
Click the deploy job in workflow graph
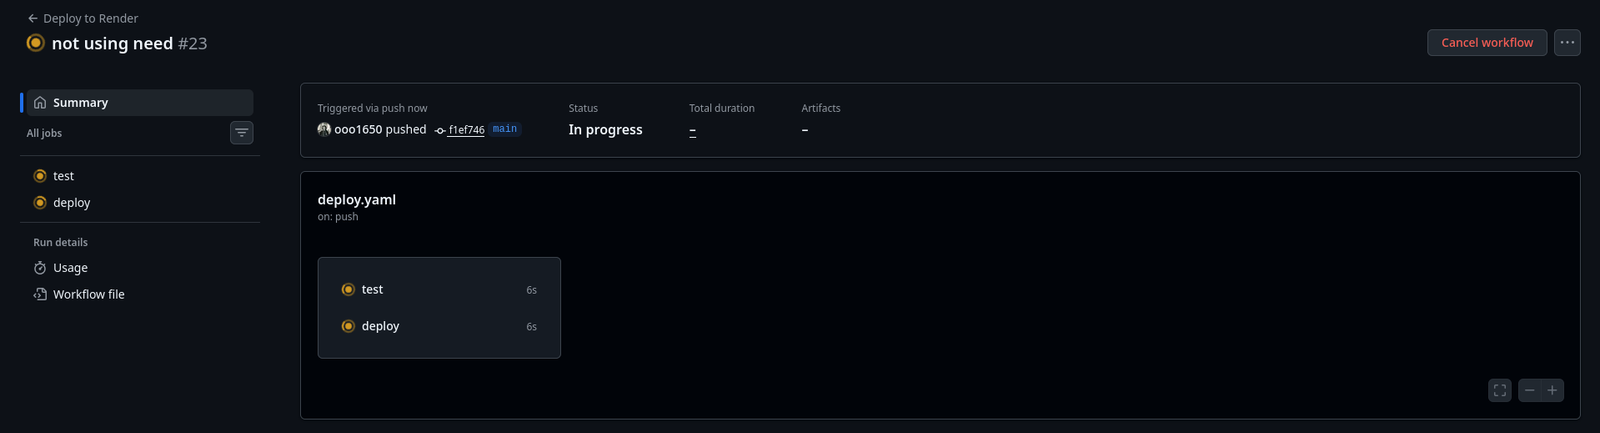(380, 327)
